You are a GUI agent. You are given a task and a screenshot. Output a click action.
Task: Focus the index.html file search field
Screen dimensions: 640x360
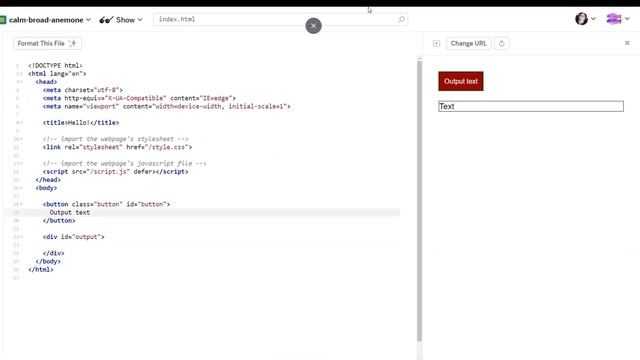[280, 19]
